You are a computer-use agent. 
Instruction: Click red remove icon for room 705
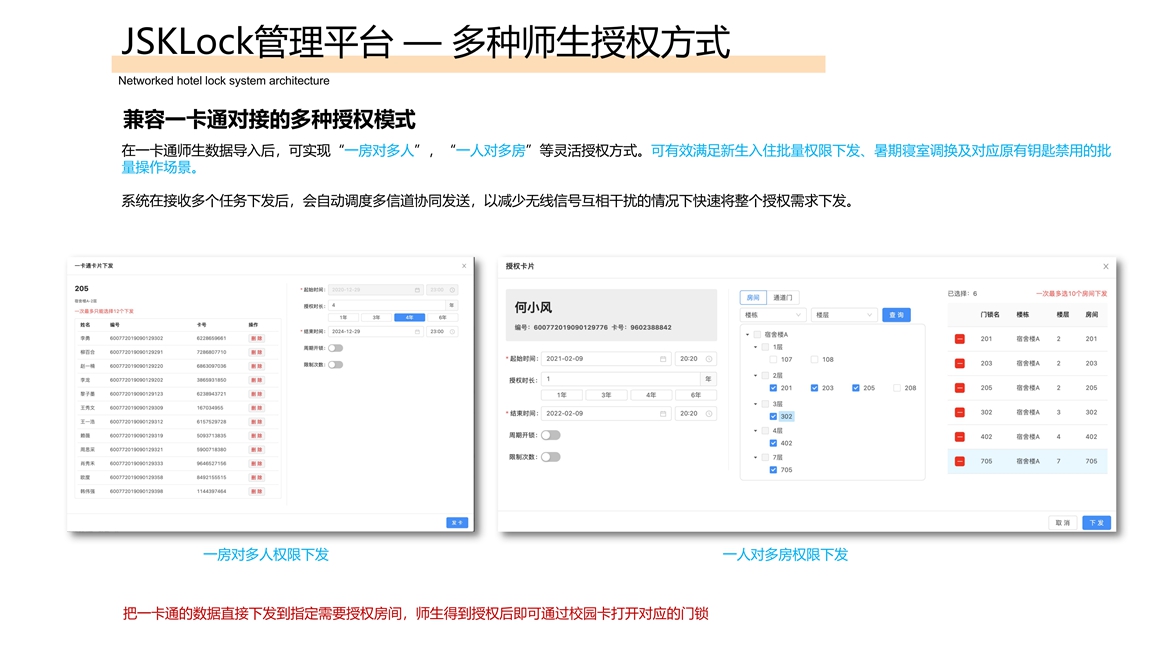[959, 461]
